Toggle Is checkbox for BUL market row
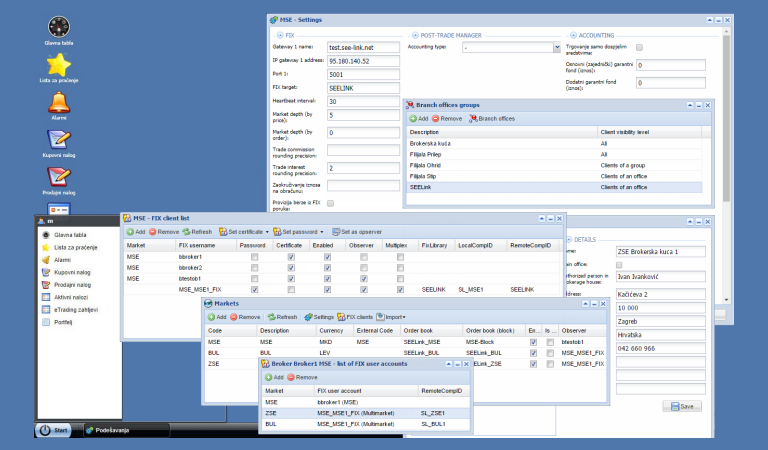This screenshot has height=450, width=768. [x=550, y=353]
